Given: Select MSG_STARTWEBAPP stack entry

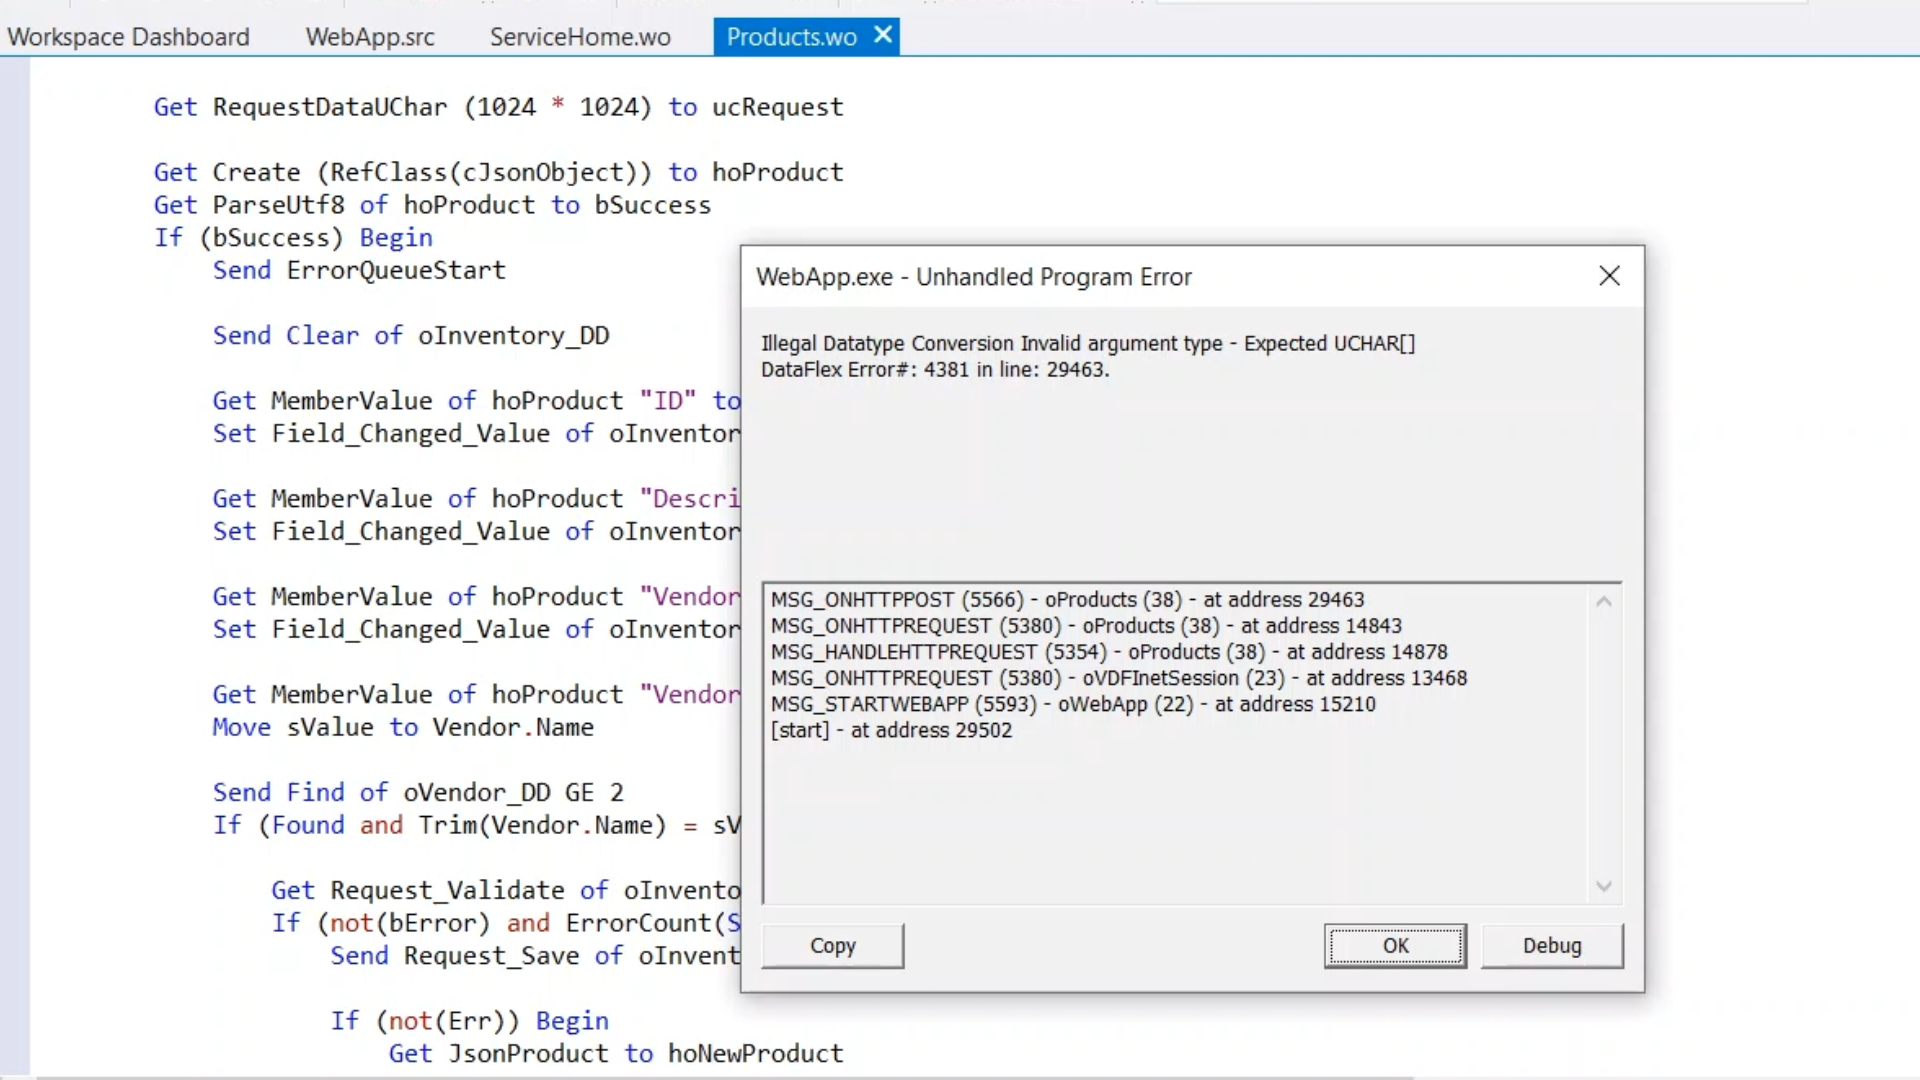Looking at the screenshot, I should coord(1072,704).
